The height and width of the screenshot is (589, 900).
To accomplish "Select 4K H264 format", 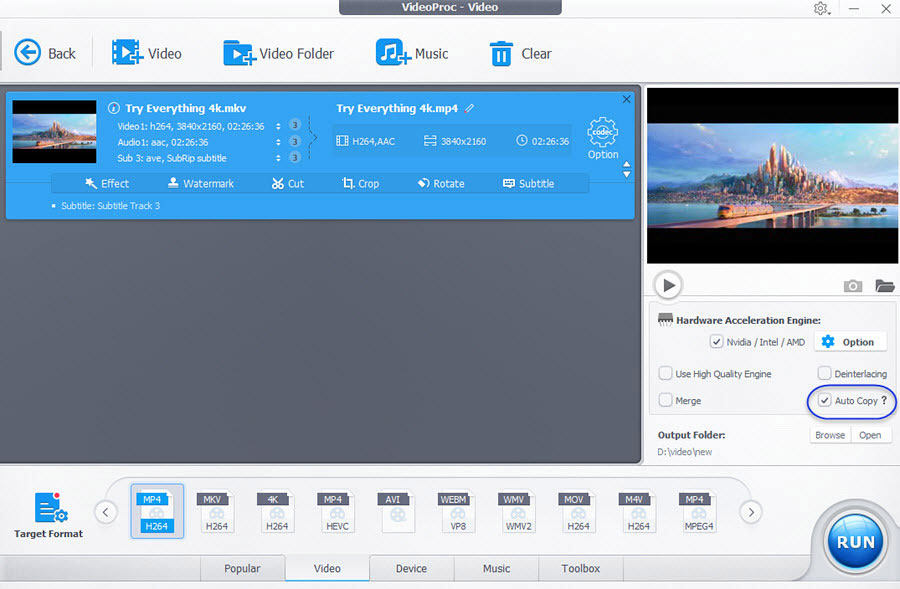I will point(277,511).
